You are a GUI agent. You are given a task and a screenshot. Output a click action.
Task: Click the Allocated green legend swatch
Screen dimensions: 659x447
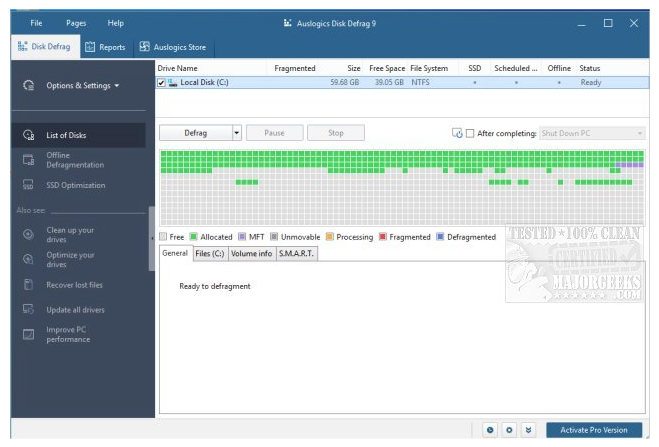tap(193, 237)
